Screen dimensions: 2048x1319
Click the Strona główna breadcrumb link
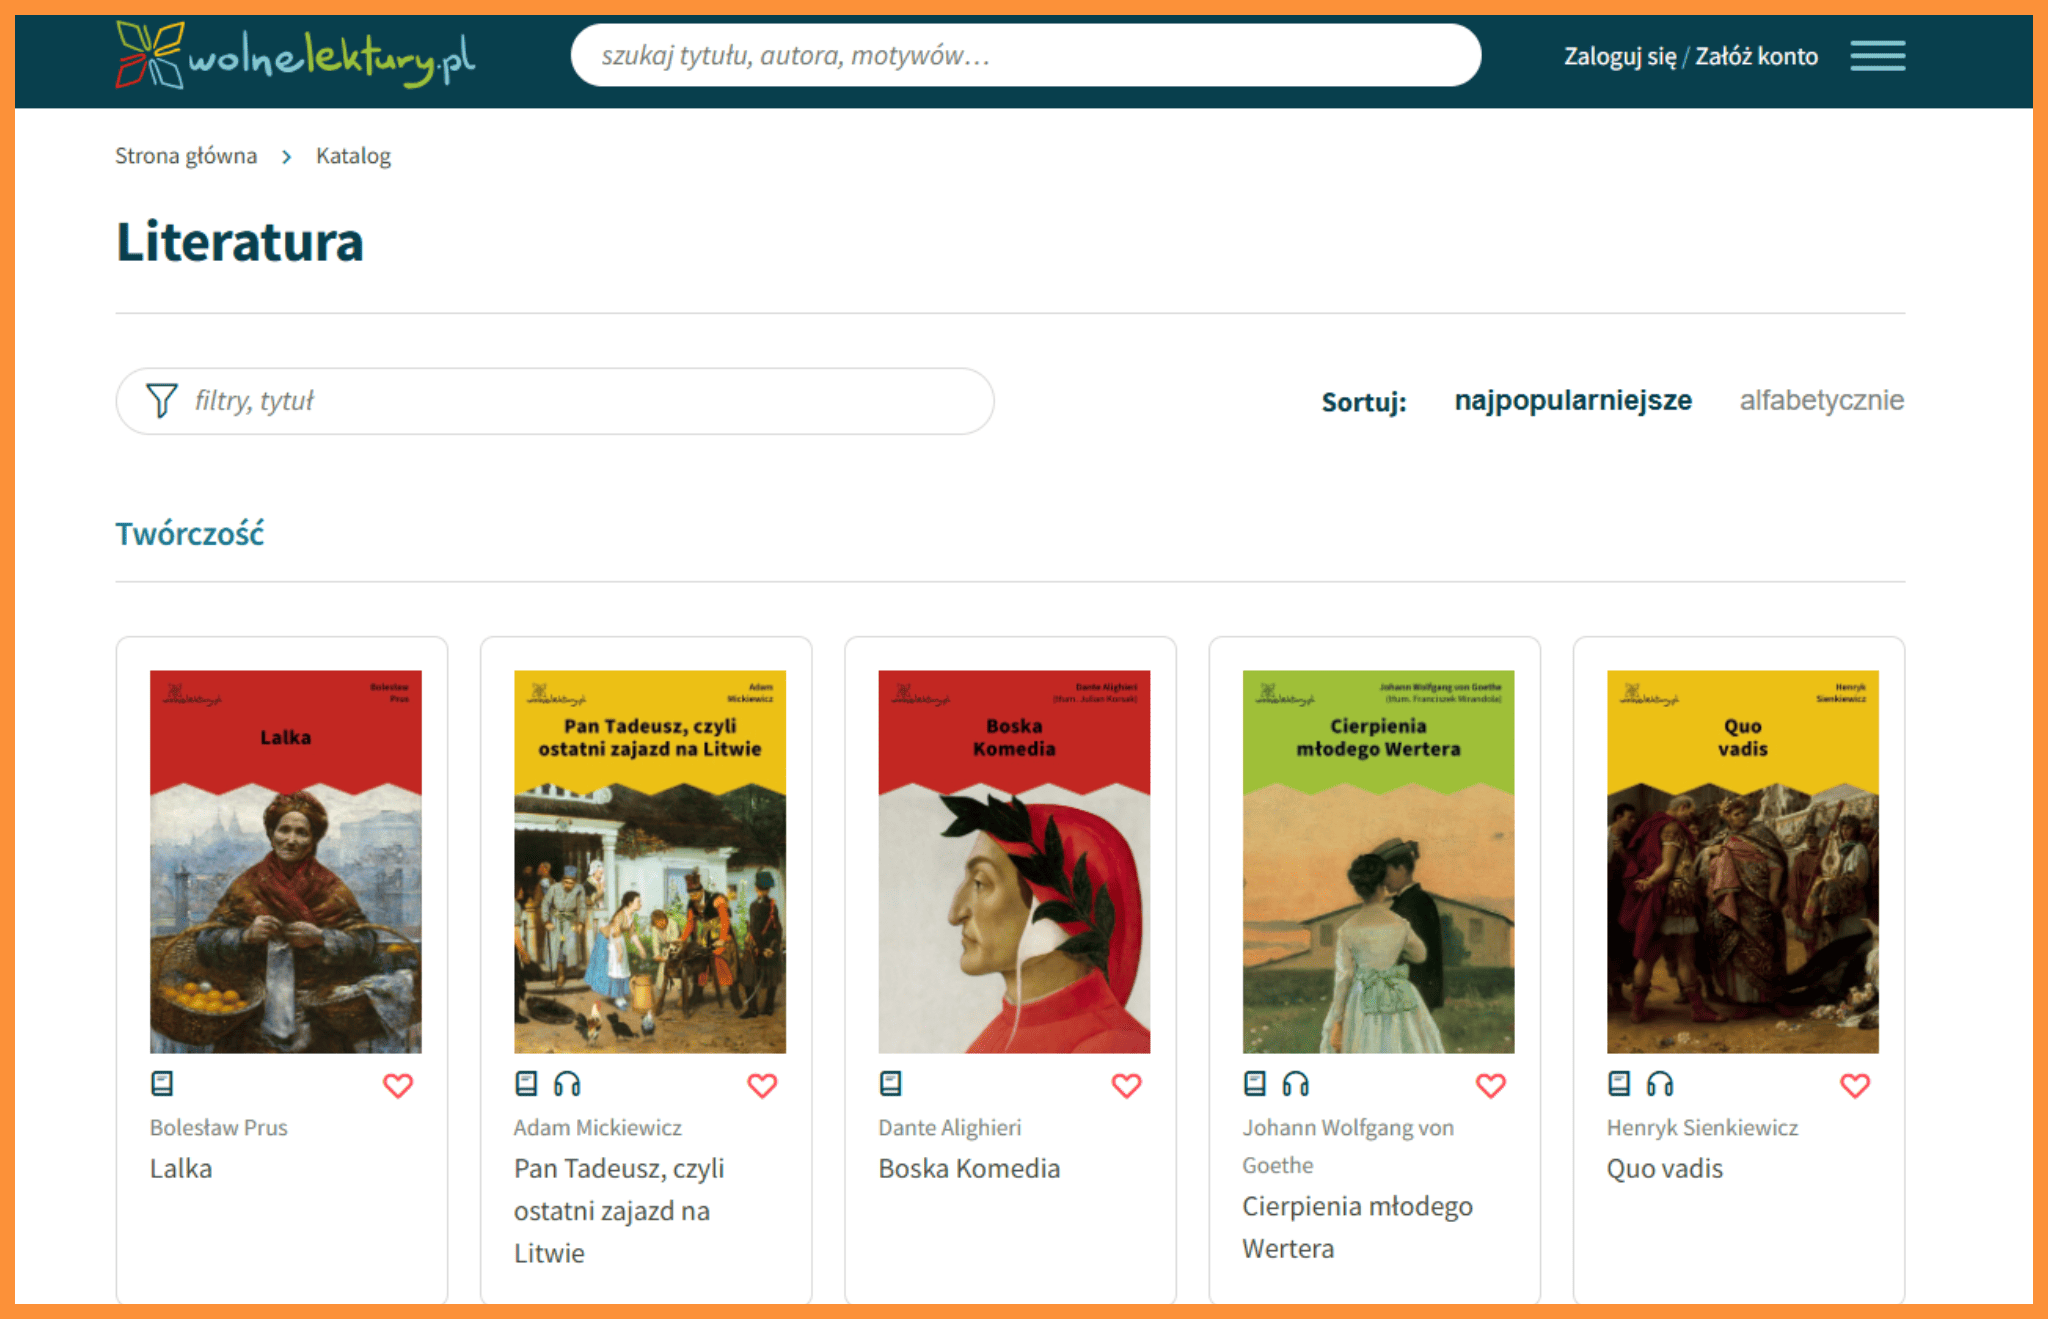point(186,156)
